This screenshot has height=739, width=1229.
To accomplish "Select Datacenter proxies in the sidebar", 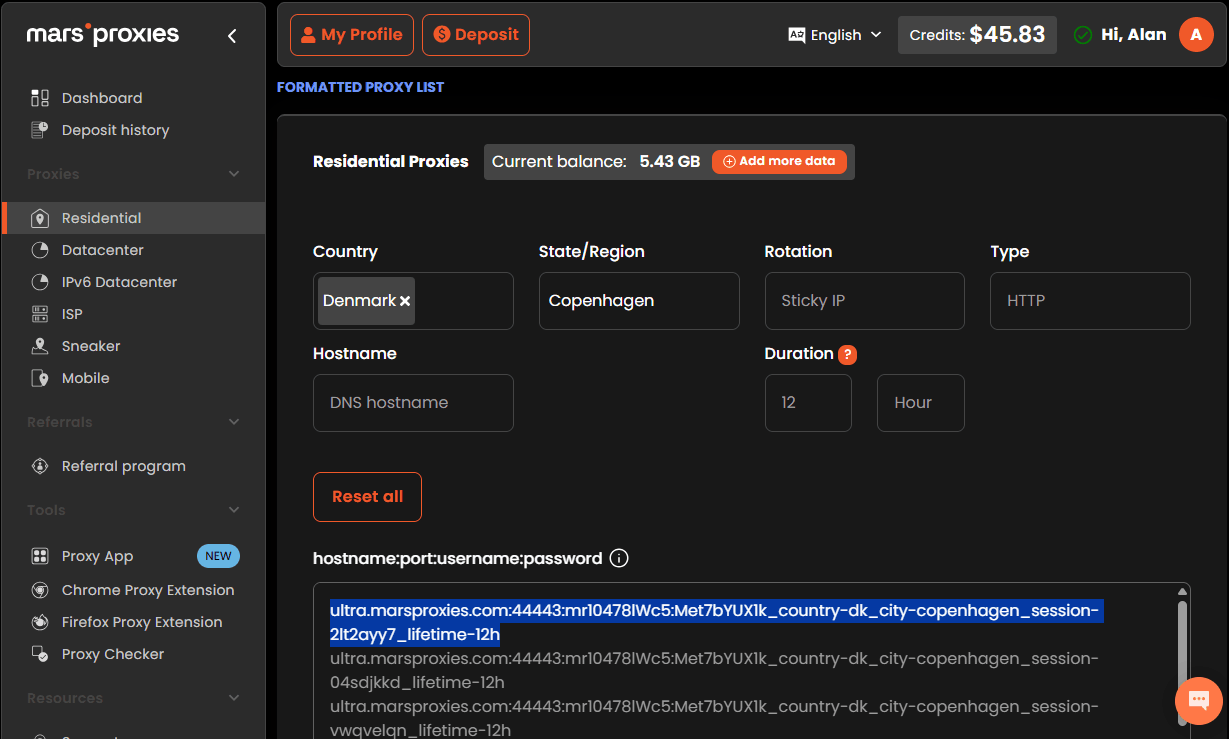I will tap(102, 250).
